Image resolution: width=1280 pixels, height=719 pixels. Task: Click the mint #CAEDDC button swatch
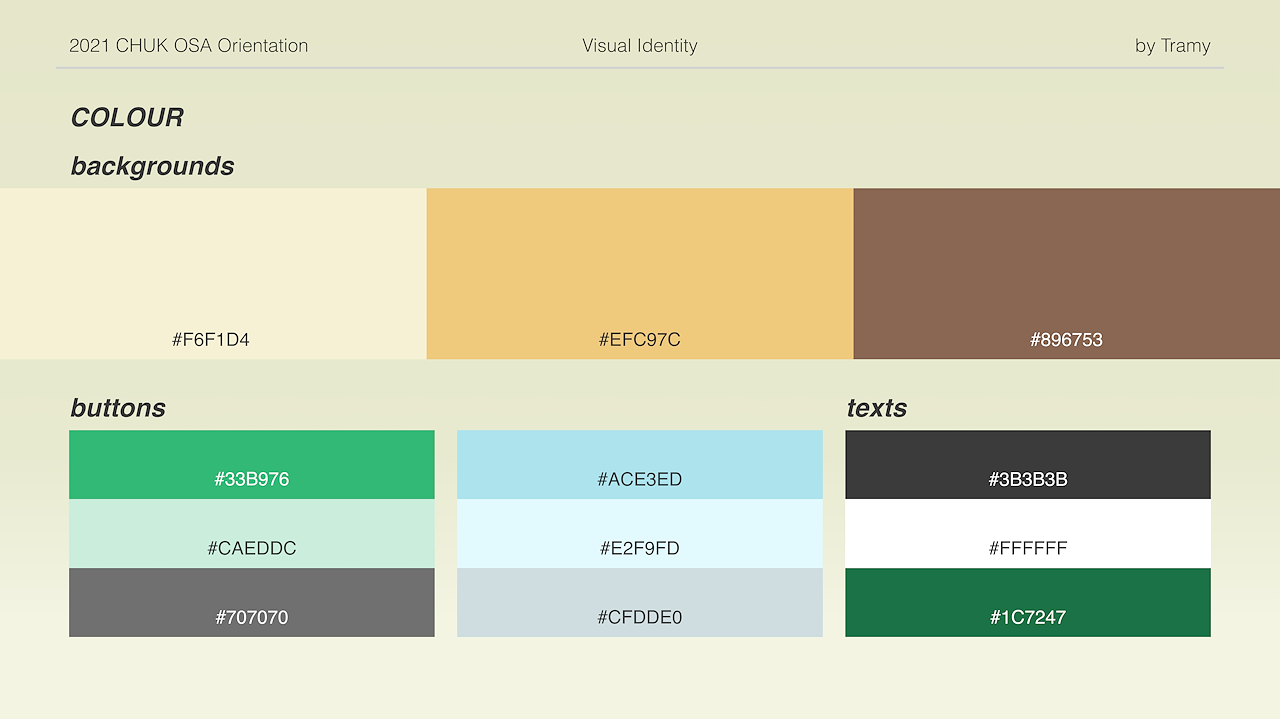point(251,533)
